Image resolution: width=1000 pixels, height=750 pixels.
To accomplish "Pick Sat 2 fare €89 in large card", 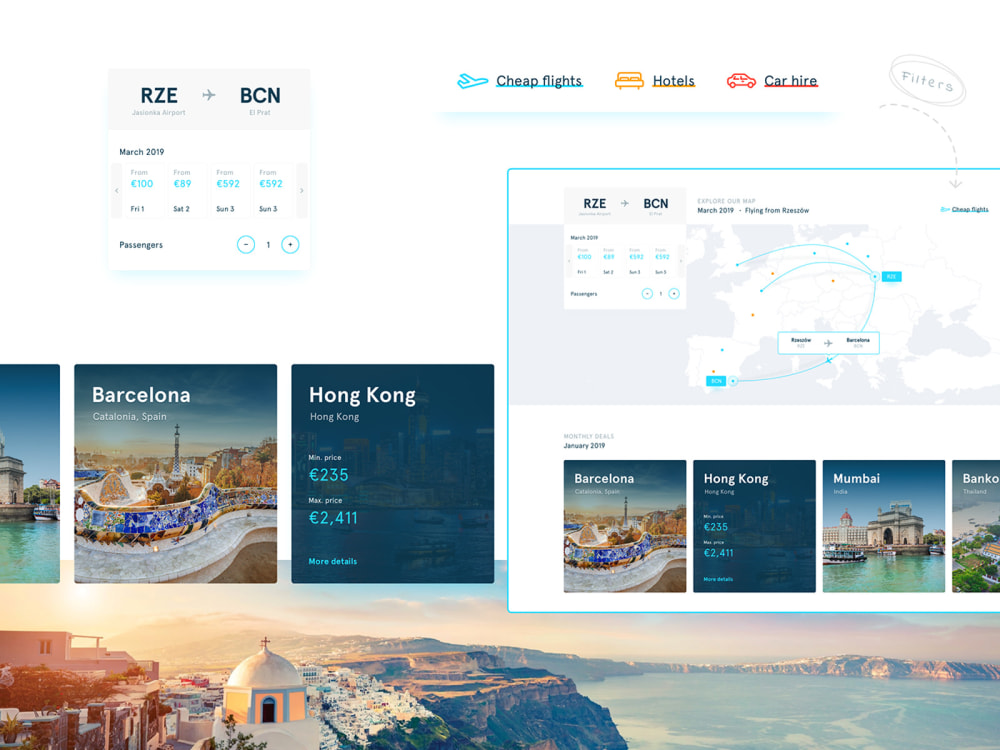I will (x=186, y=191).
